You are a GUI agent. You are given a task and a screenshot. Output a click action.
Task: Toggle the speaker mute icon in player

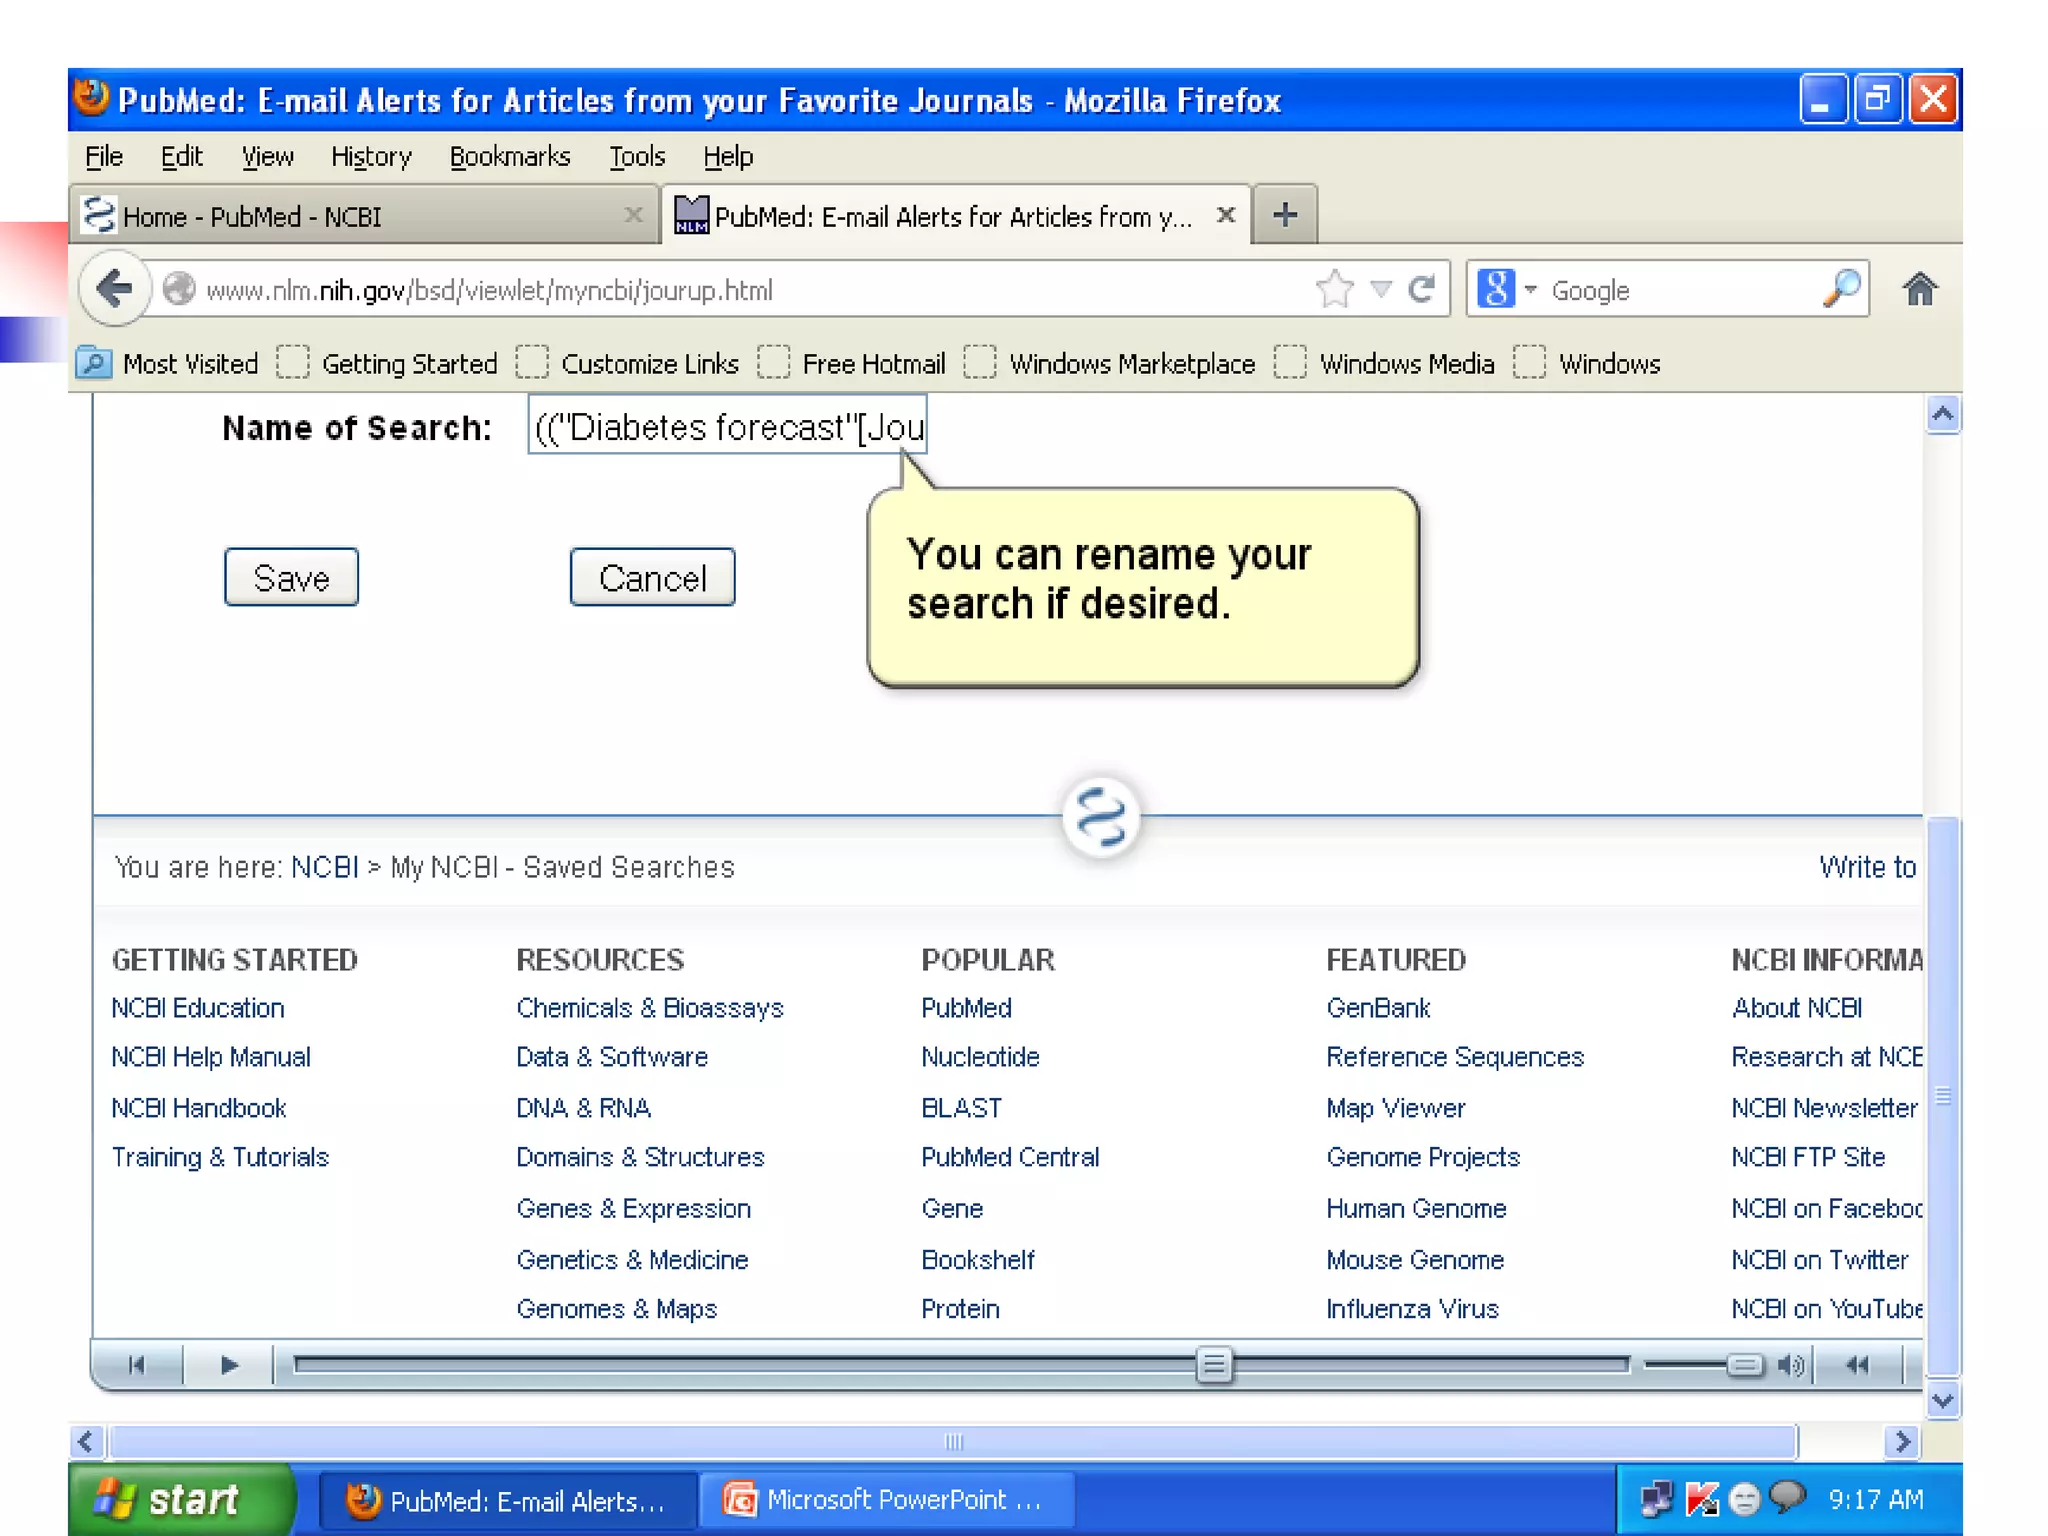click(1790, 1365)
